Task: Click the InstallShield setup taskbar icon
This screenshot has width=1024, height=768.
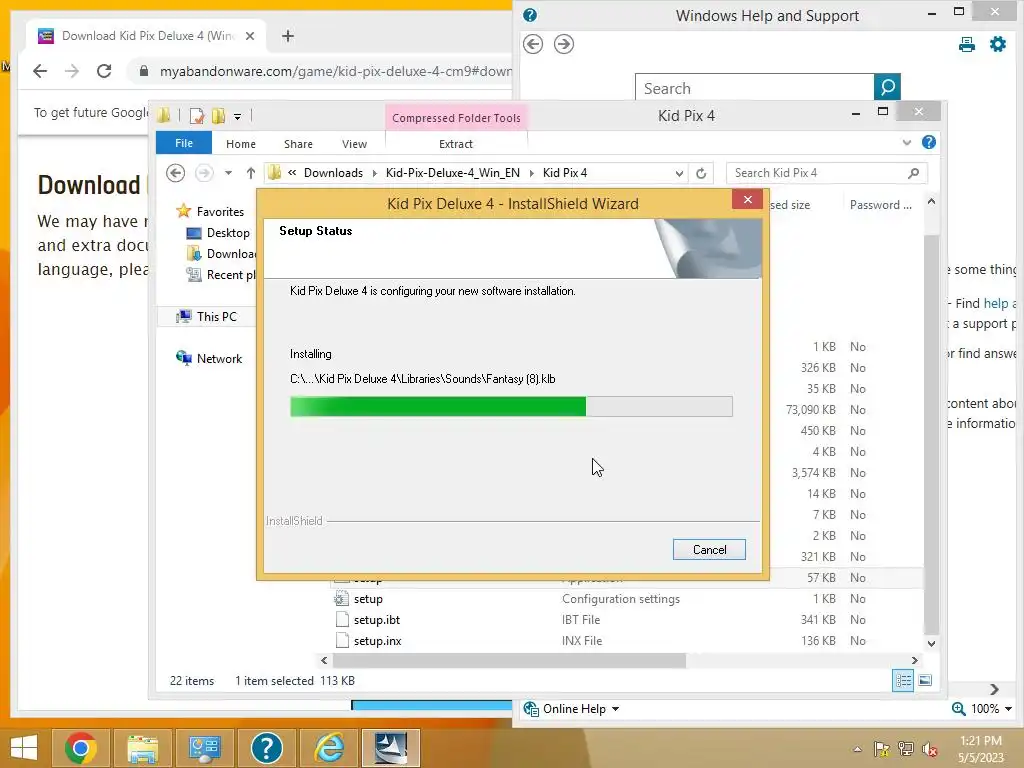Action: tap(391, 748)
